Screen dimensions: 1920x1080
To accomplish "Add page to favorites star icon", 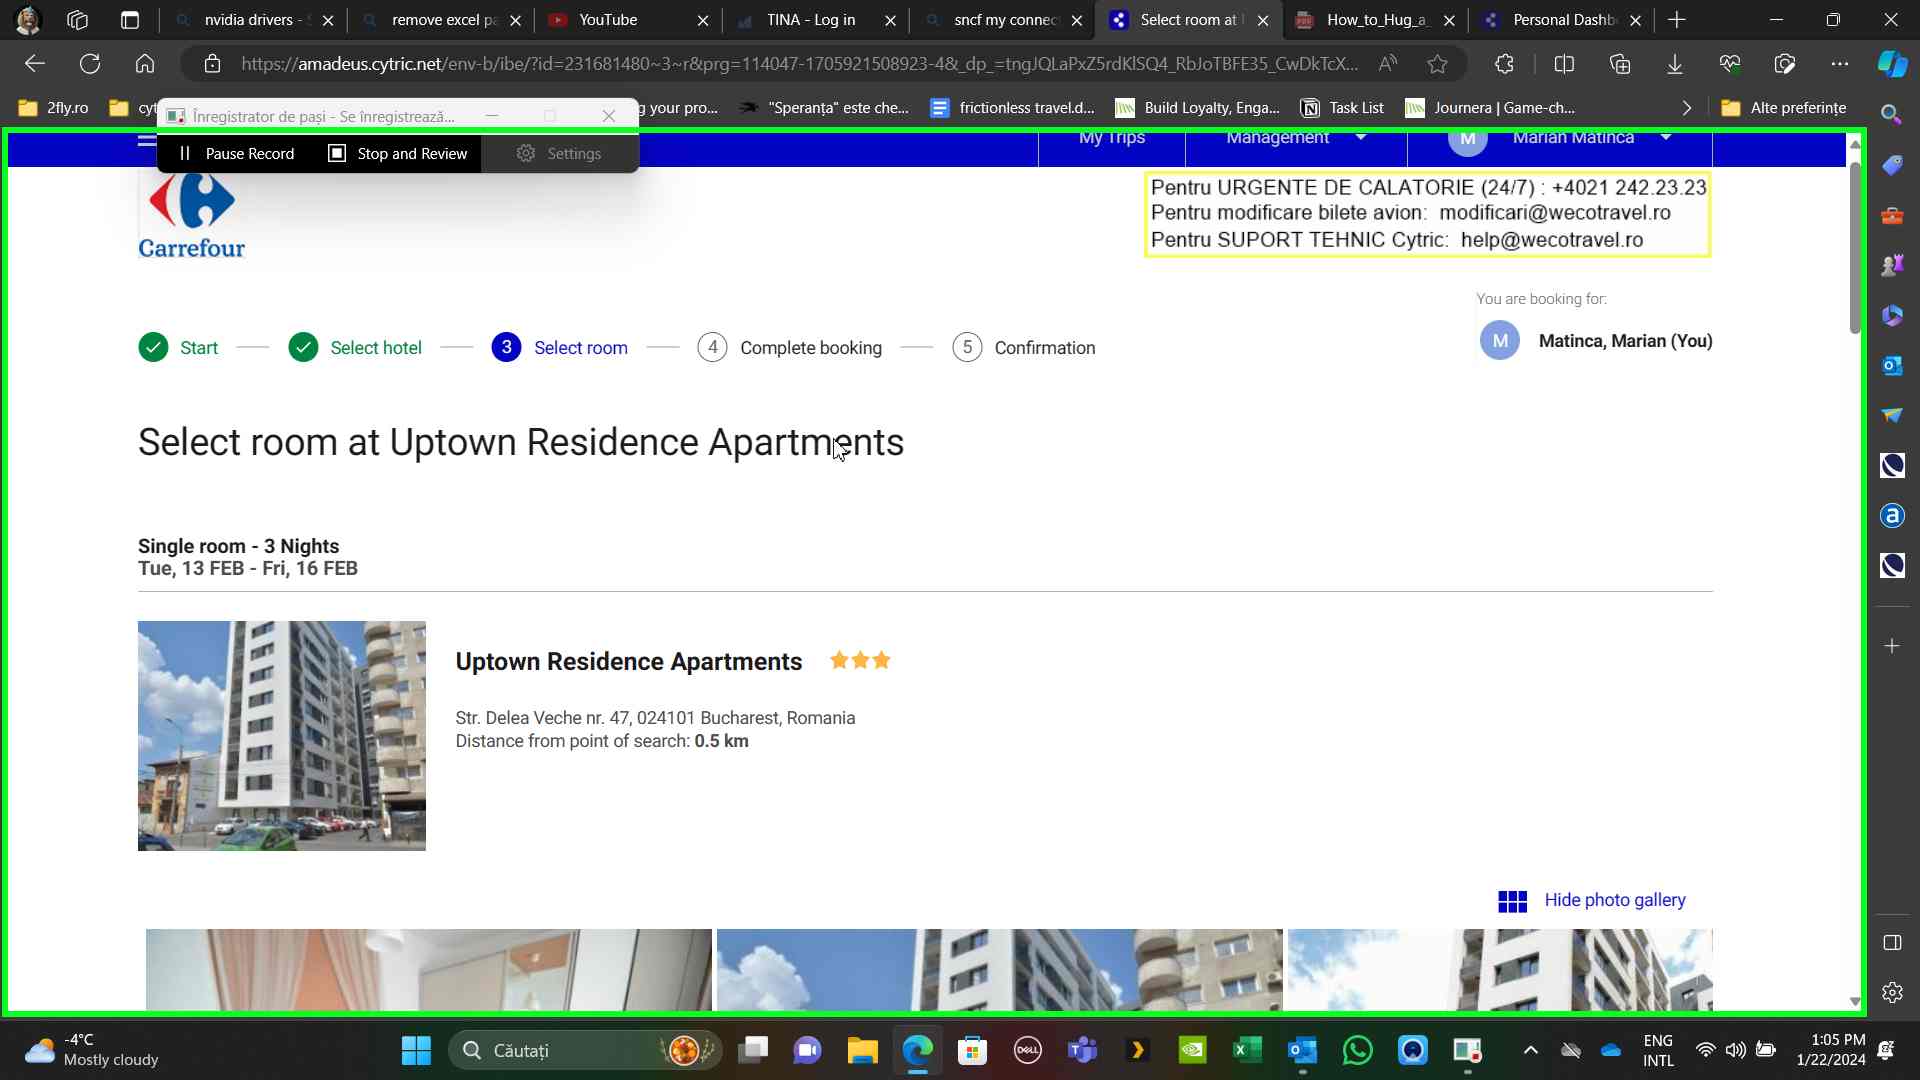I will (1437, 64).
